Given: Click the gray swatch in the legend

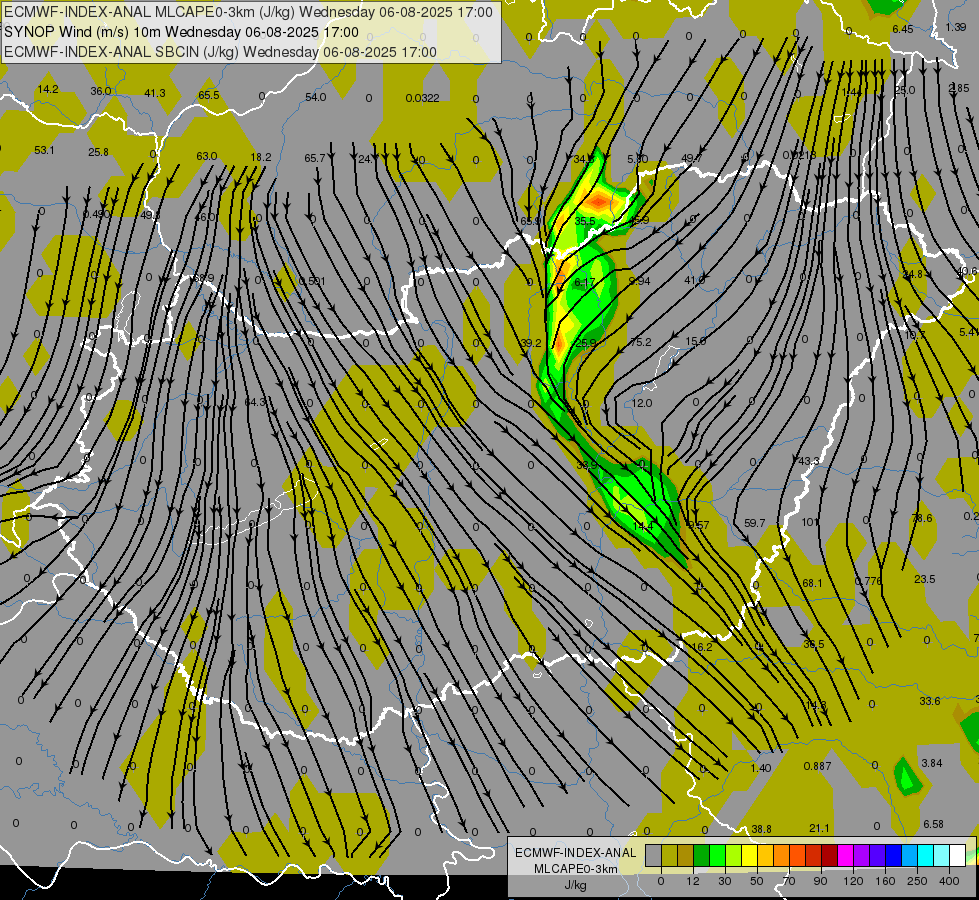Looking at the screenshot, I should [x=654, y=855].
